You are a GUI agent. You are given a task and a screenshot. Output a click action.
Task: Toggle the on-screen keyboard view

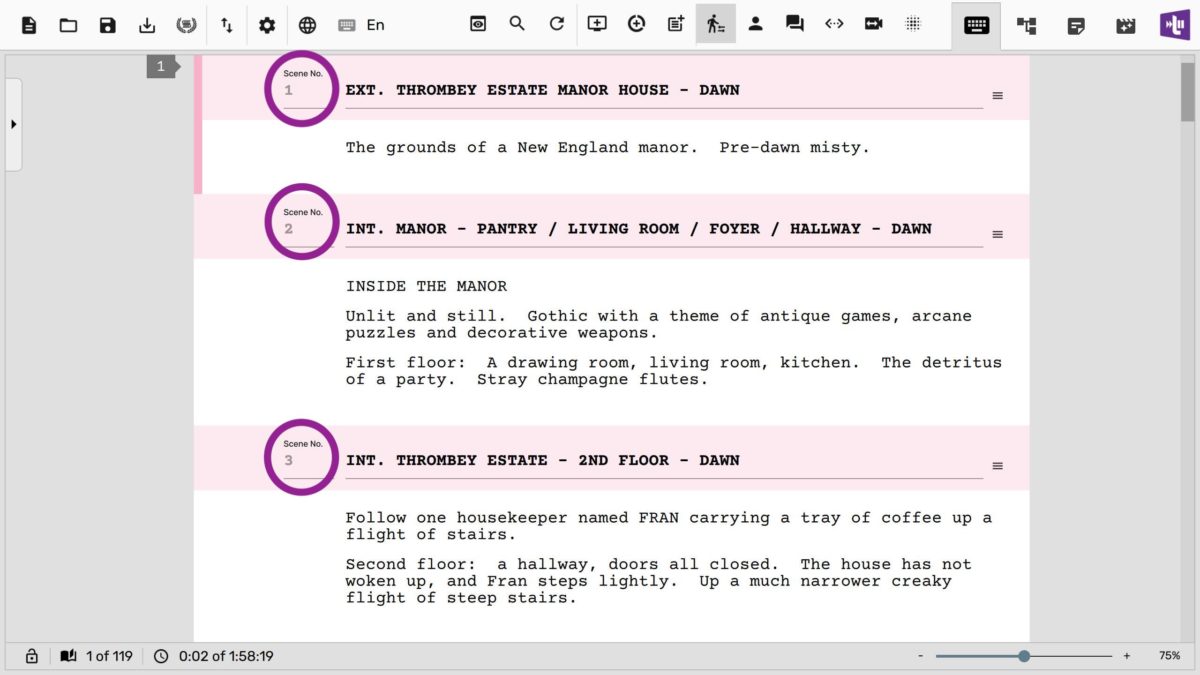click(975, 23)
